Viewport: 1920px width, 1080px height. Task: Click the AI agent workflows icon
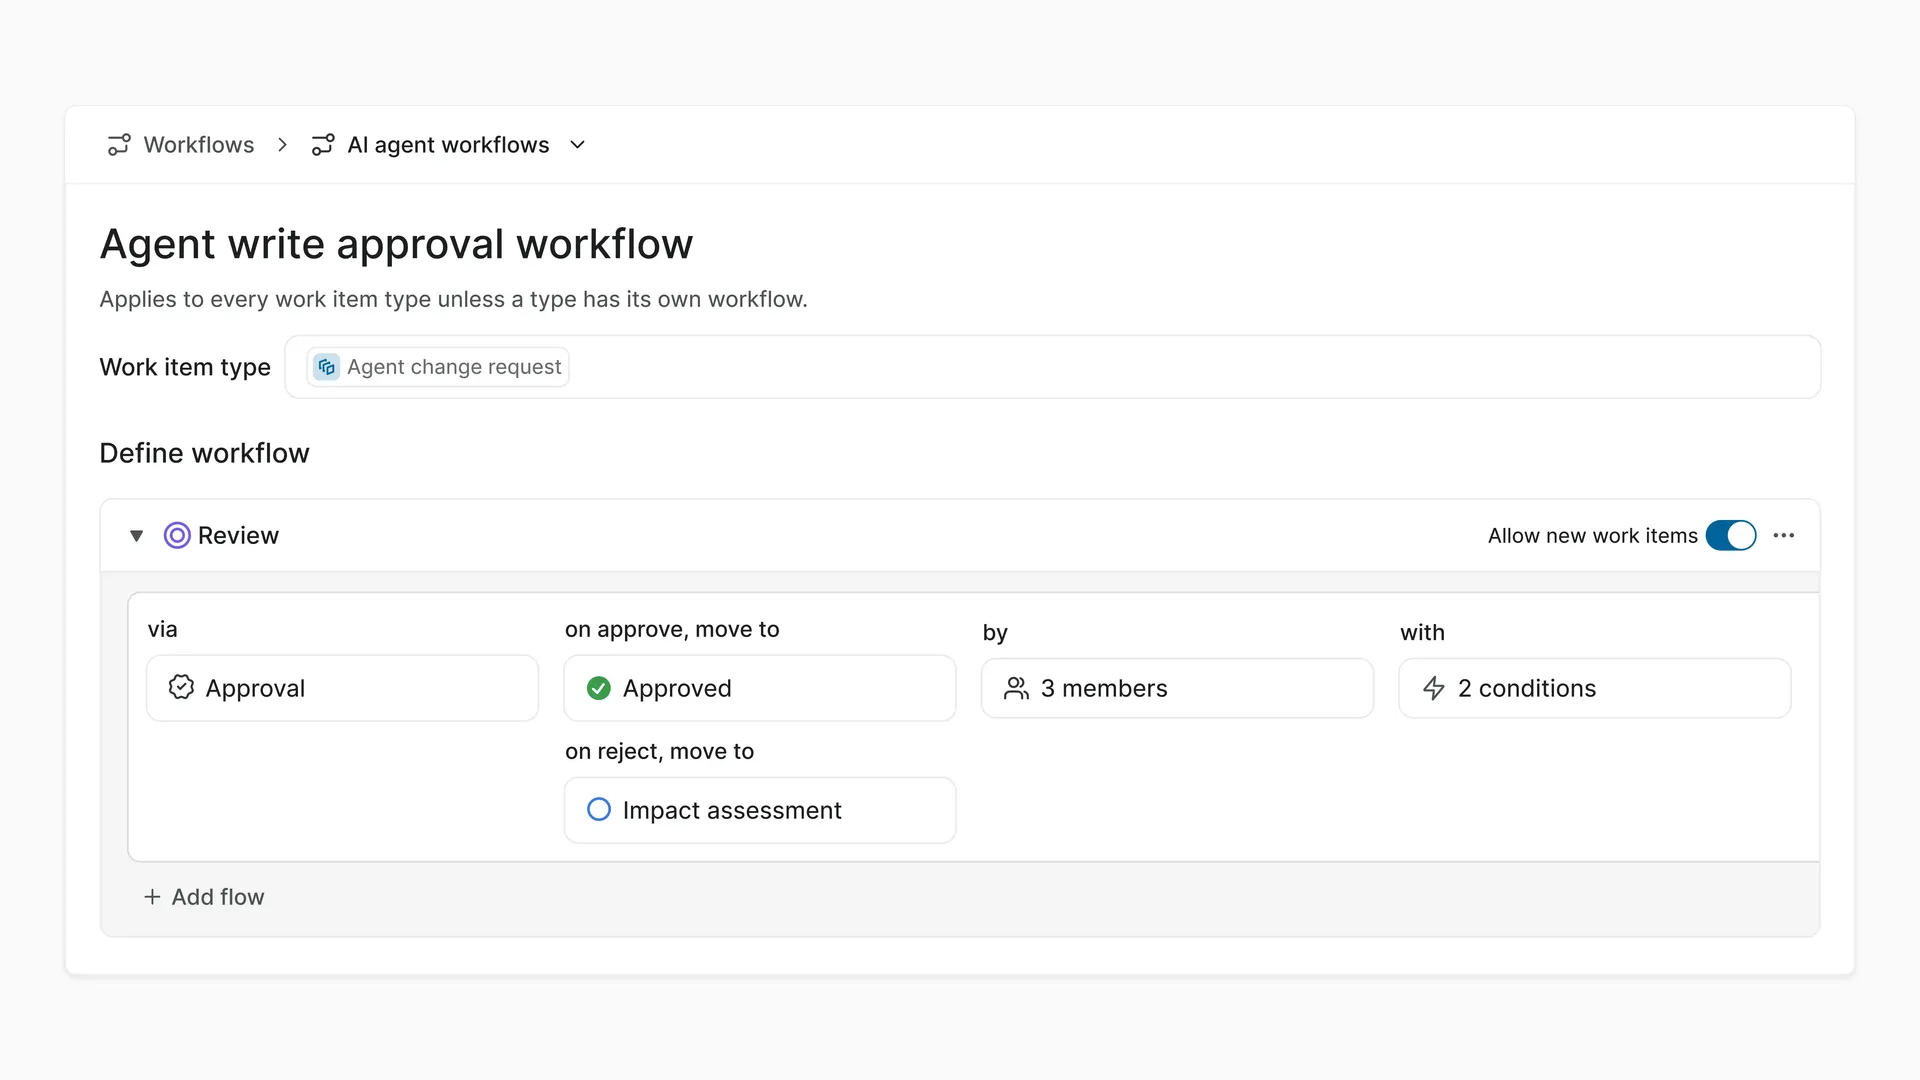pyautogui.click(x=323, y=145)
